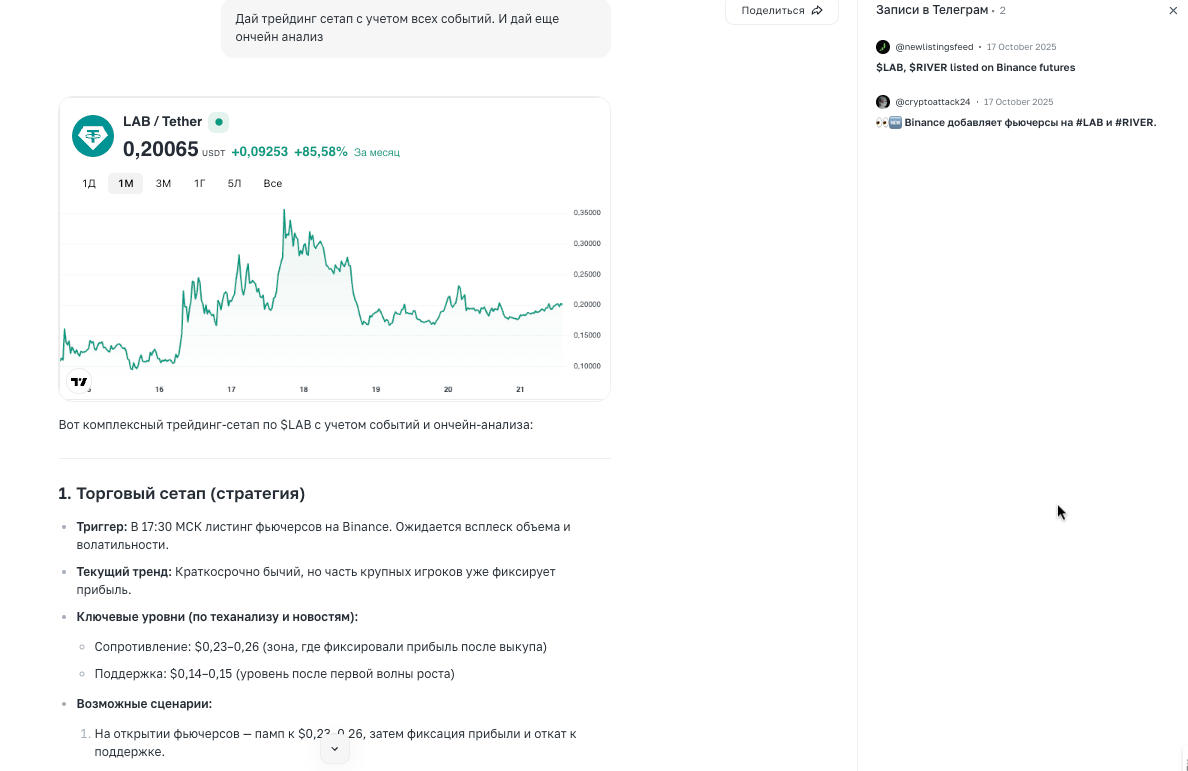
Task: Click the TradingView logo on the chart
Action: coord(78,381)
